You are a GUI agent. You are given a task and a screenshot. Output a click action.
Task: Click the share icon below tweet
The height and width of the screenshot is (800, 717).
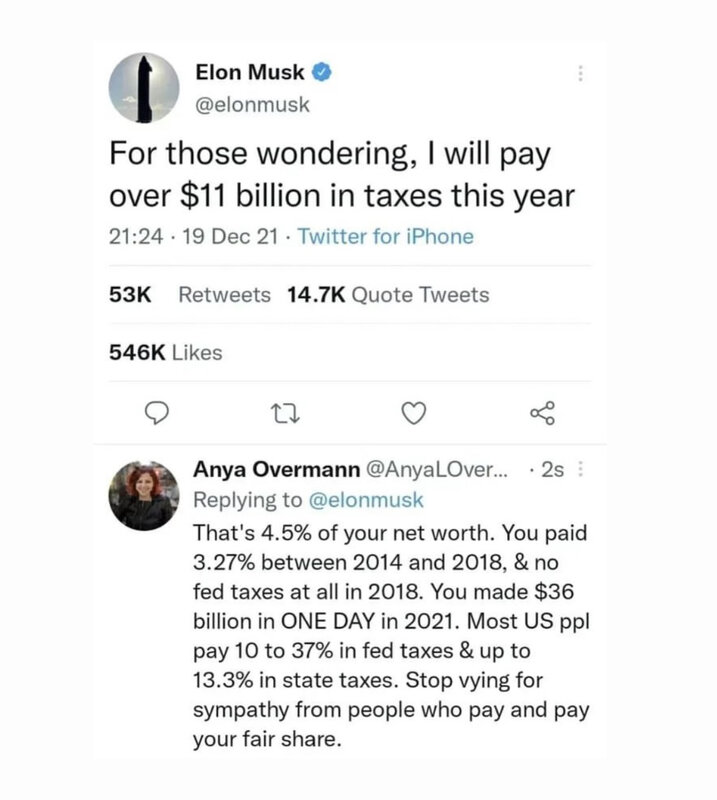point(540,413)
